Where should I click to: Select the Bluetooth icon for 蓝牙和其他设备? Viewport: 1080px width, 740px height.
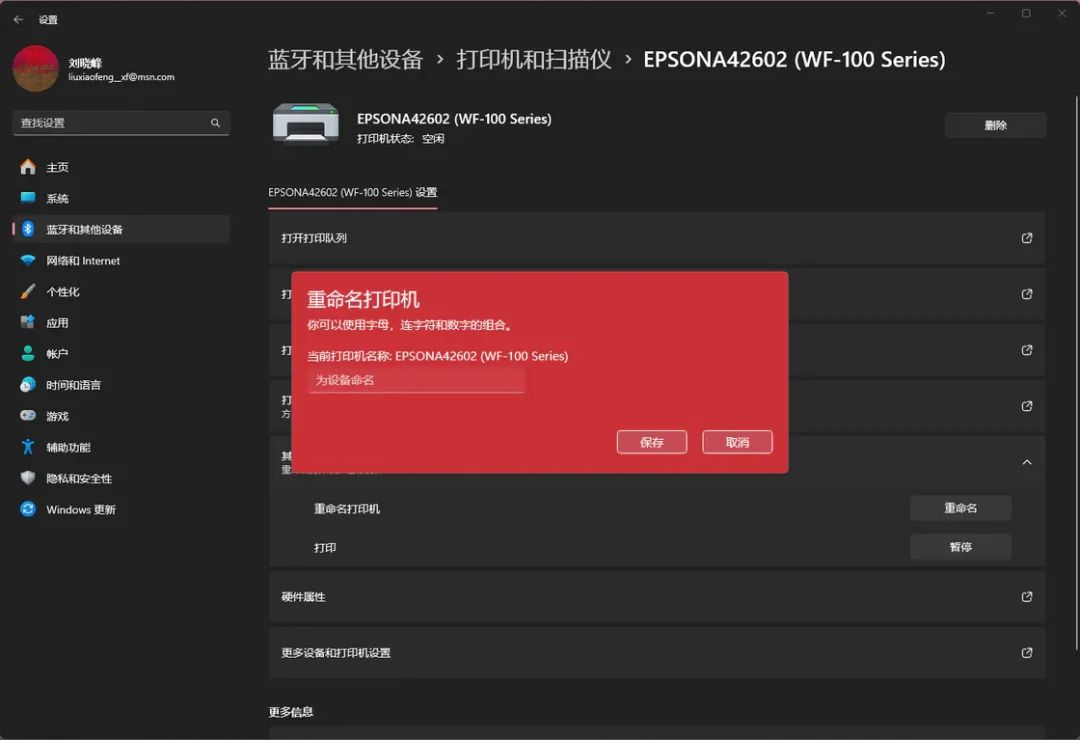pyautogui.click(x=28, y=229)
